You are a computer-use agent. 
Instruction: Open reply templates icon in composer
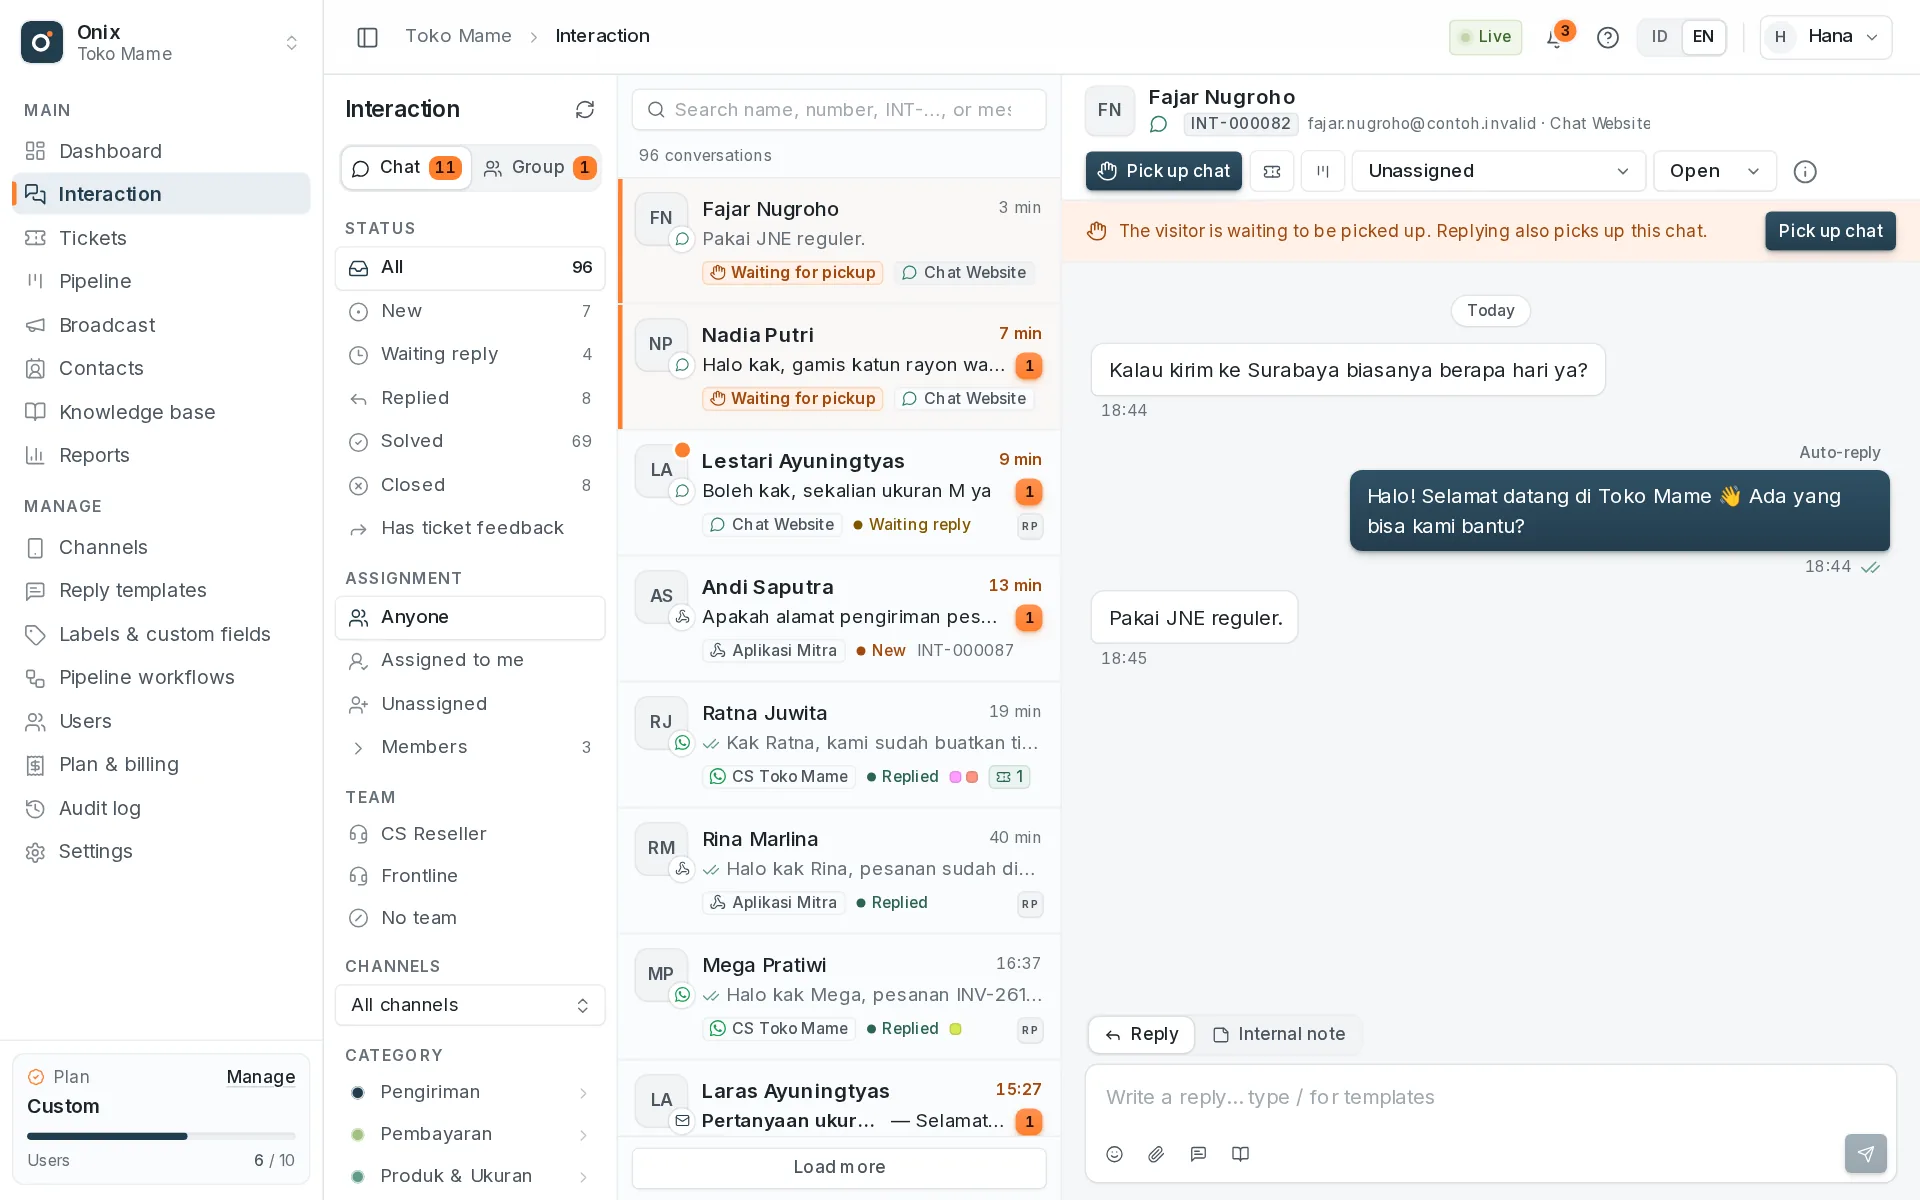tap(1198, 1154)
